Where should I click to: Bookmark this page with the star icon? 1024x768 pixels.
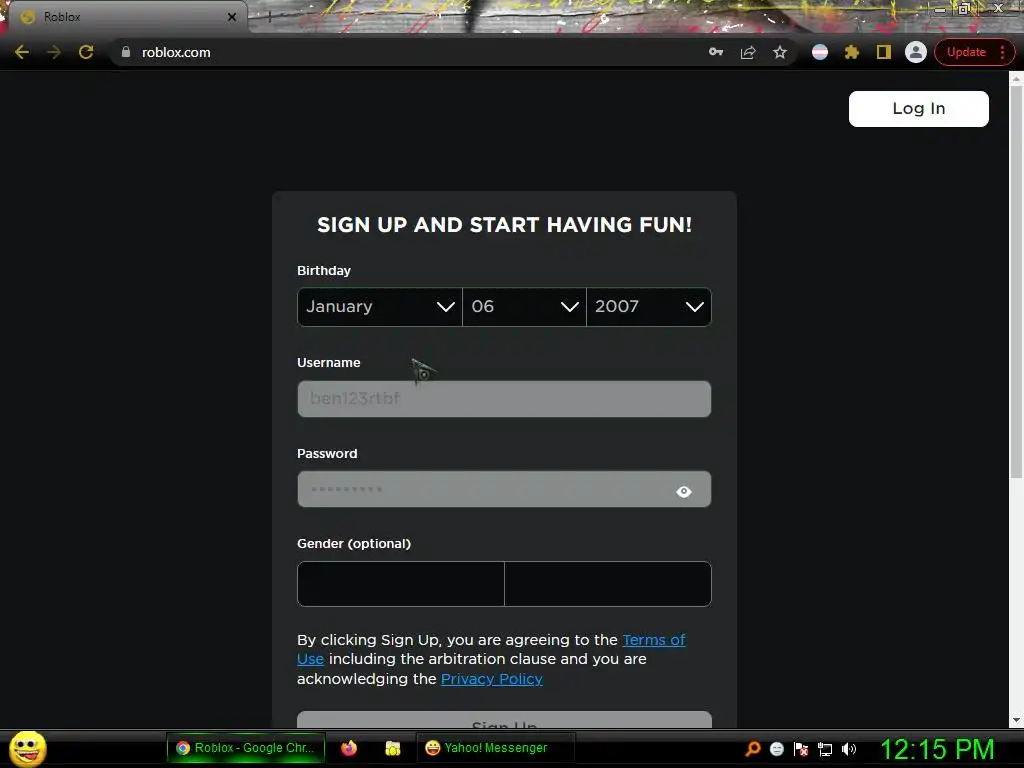[780, 52]
